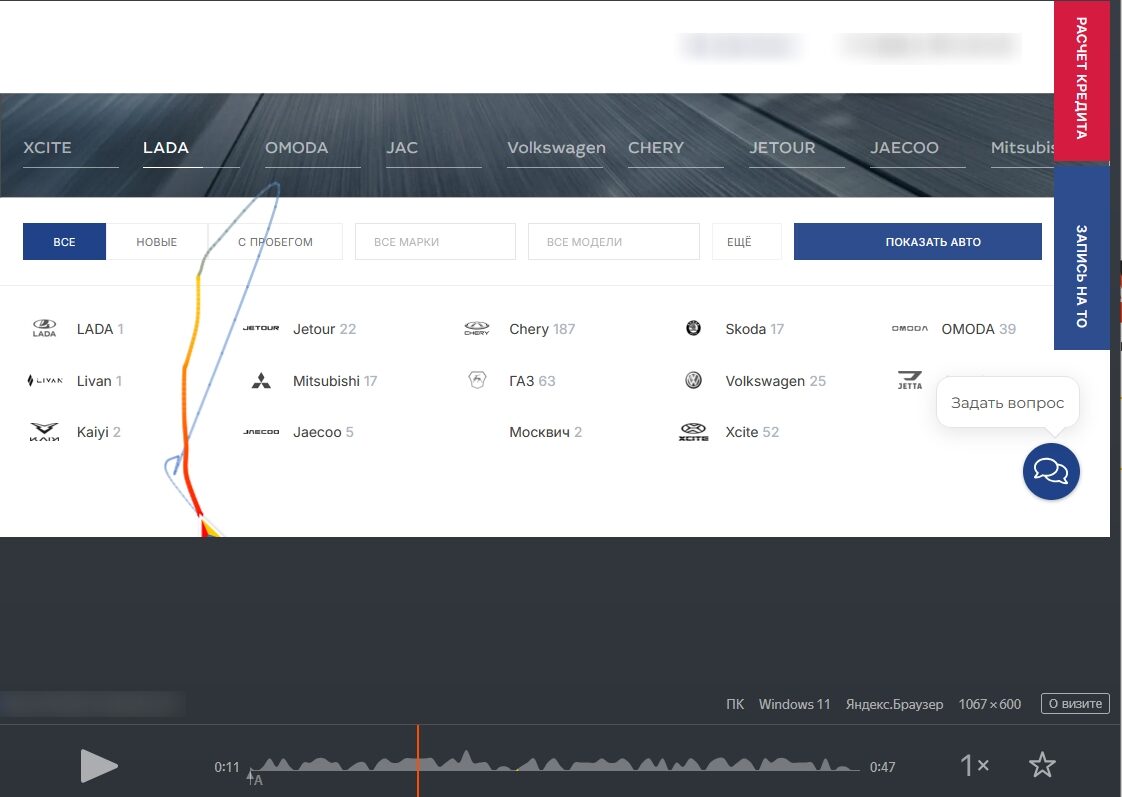Click the Chery logo icon
1122x797 pixels.
coord(477,329)
